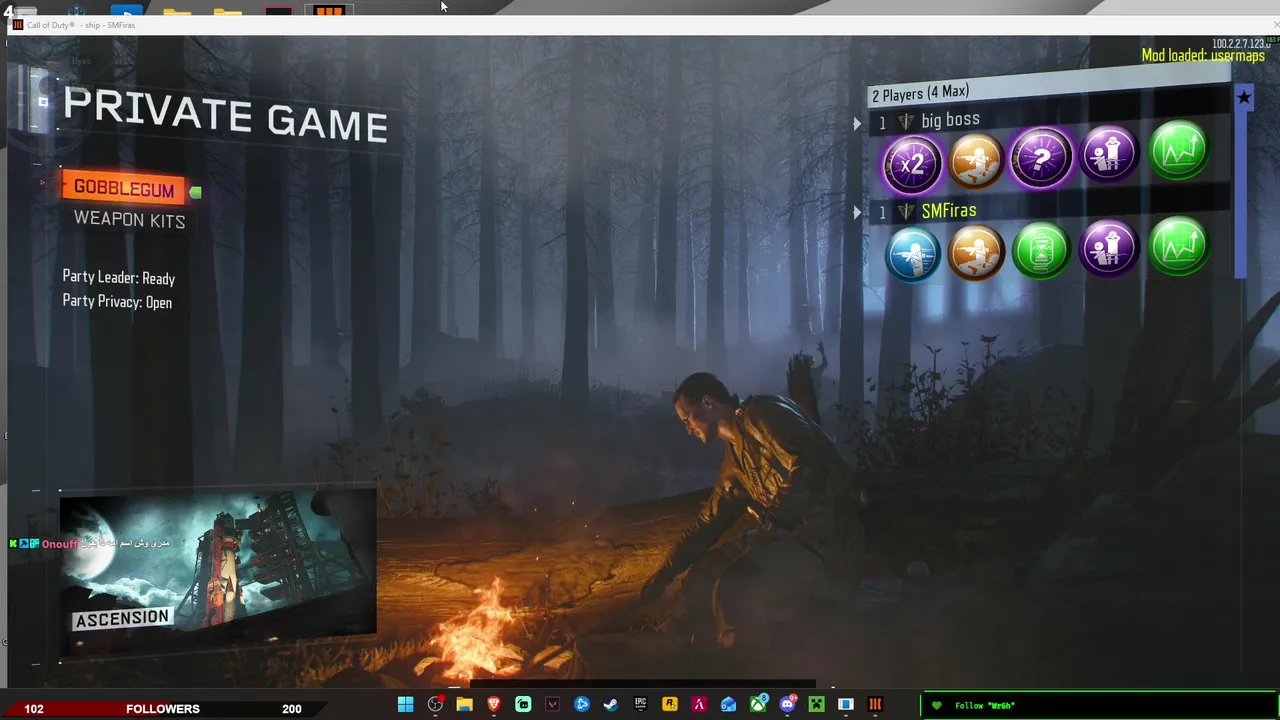Click the "2 Players (4 Max)" header
The image size is (1280, 720).
(x=920, y=93)
